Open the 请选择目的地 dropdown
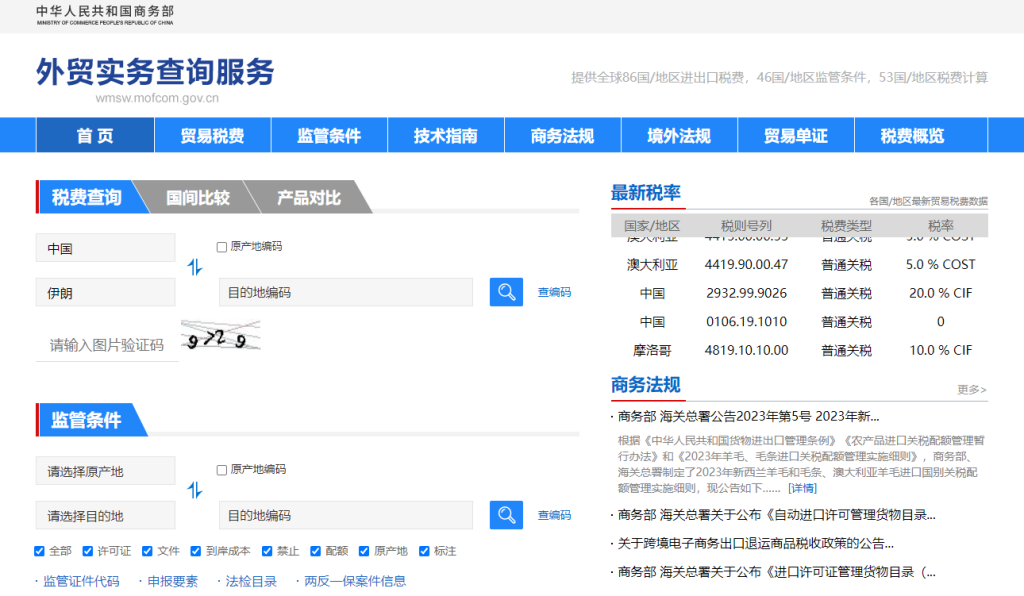 point(105,516)
